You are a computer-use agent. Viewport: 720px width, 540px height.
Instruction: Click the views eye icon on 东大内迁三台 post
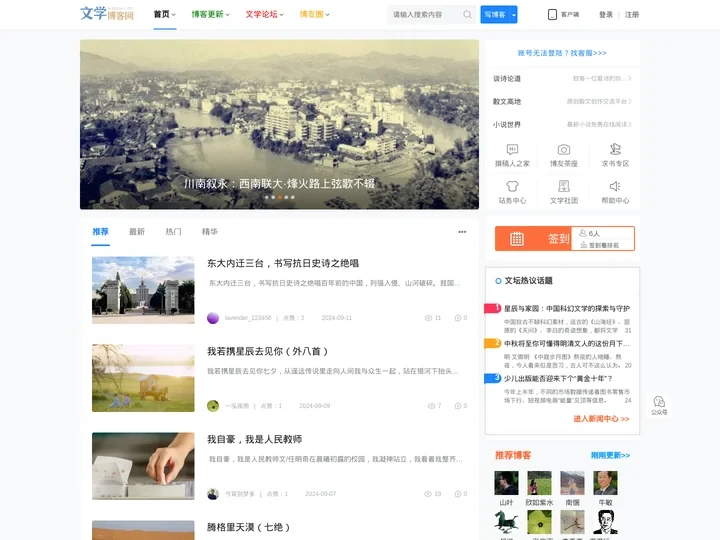click(x=428, y=318)
